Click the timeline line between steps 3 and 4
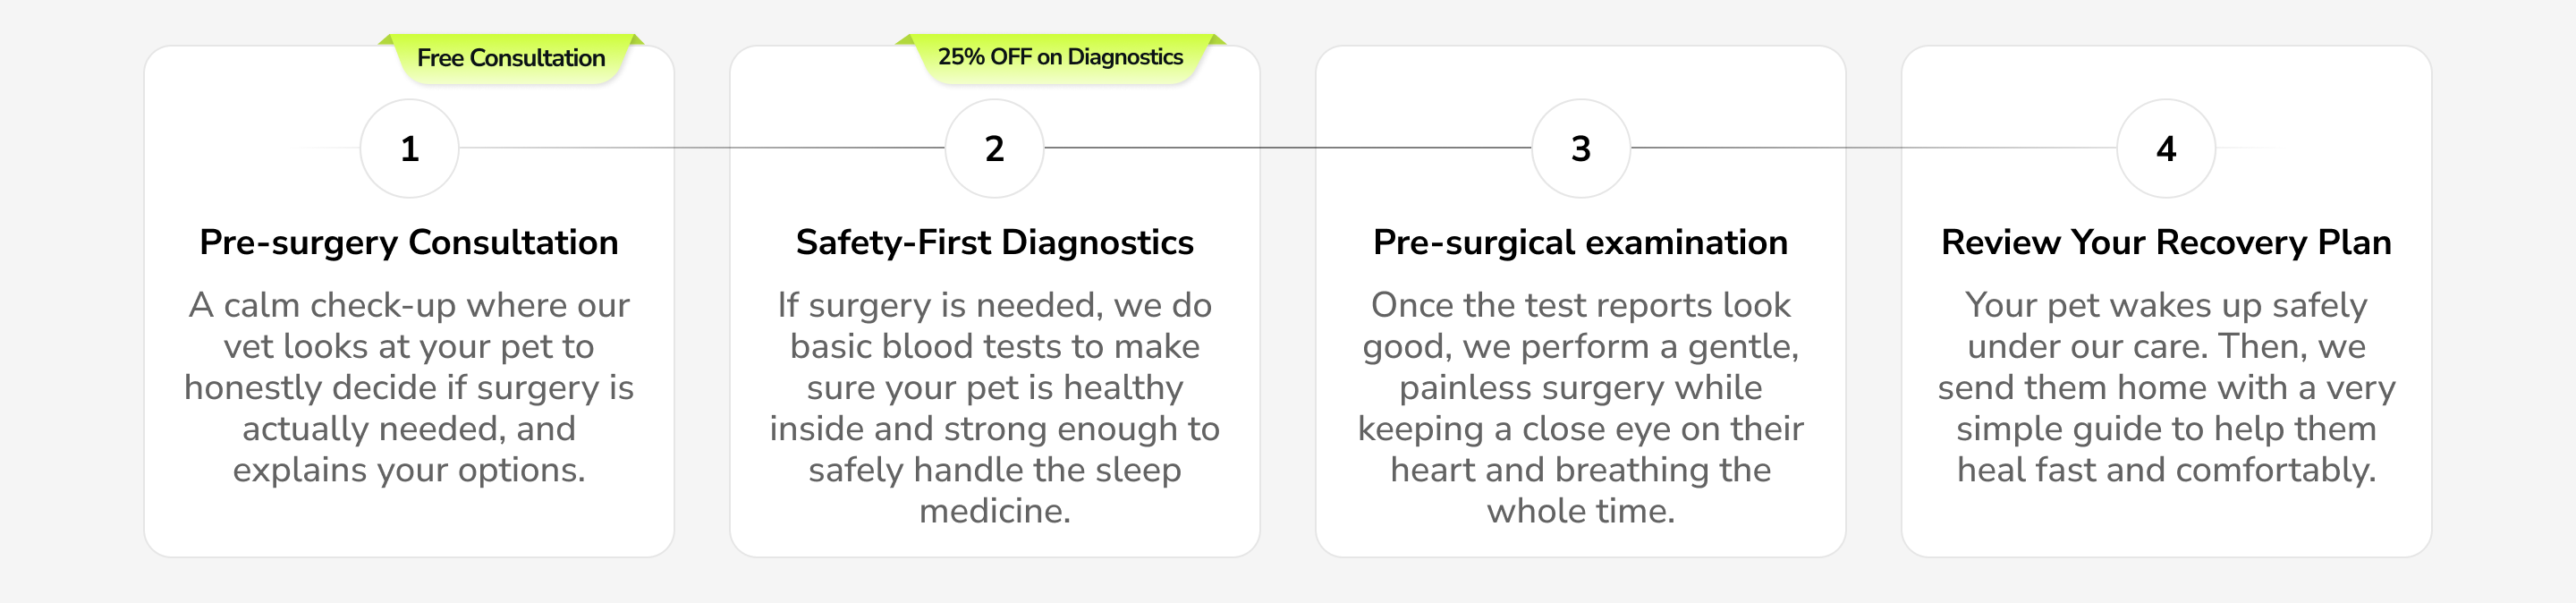This screenshot has width=2576, height=603. point(1873,148)
